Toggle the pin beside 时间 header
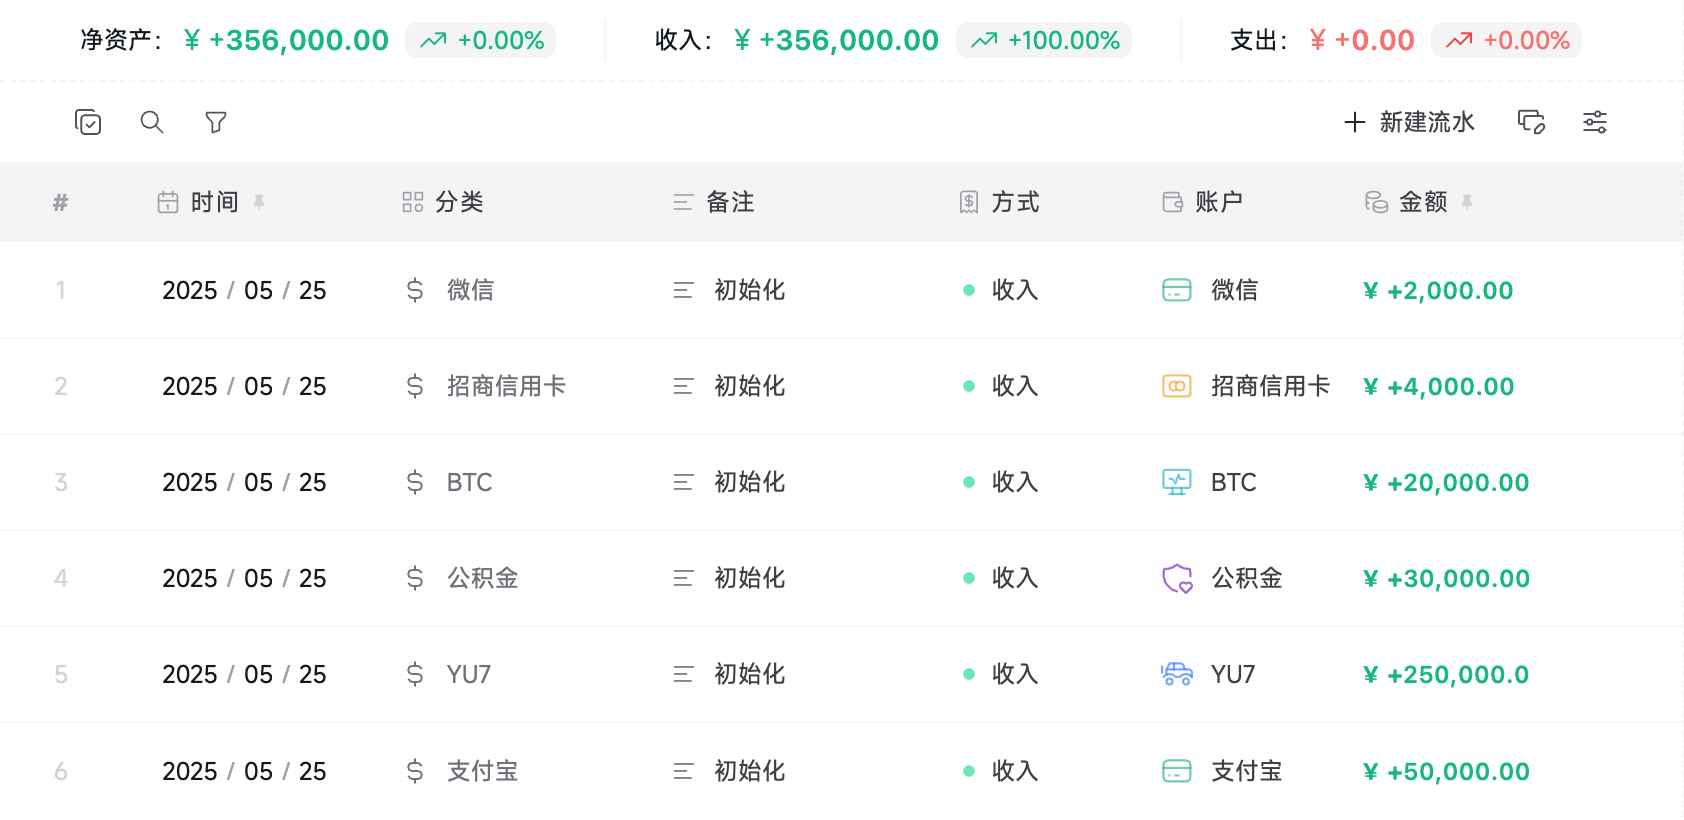This screenshot has height=820, width=1684. 259,202
